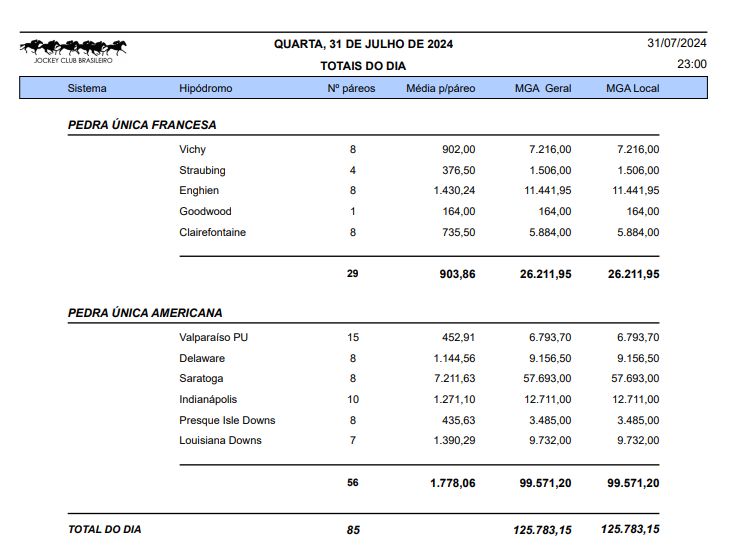Select the title 'QUARTA, 31 DE JULHO DE 2024'
The image size is (734, 547).
(363, 44)
